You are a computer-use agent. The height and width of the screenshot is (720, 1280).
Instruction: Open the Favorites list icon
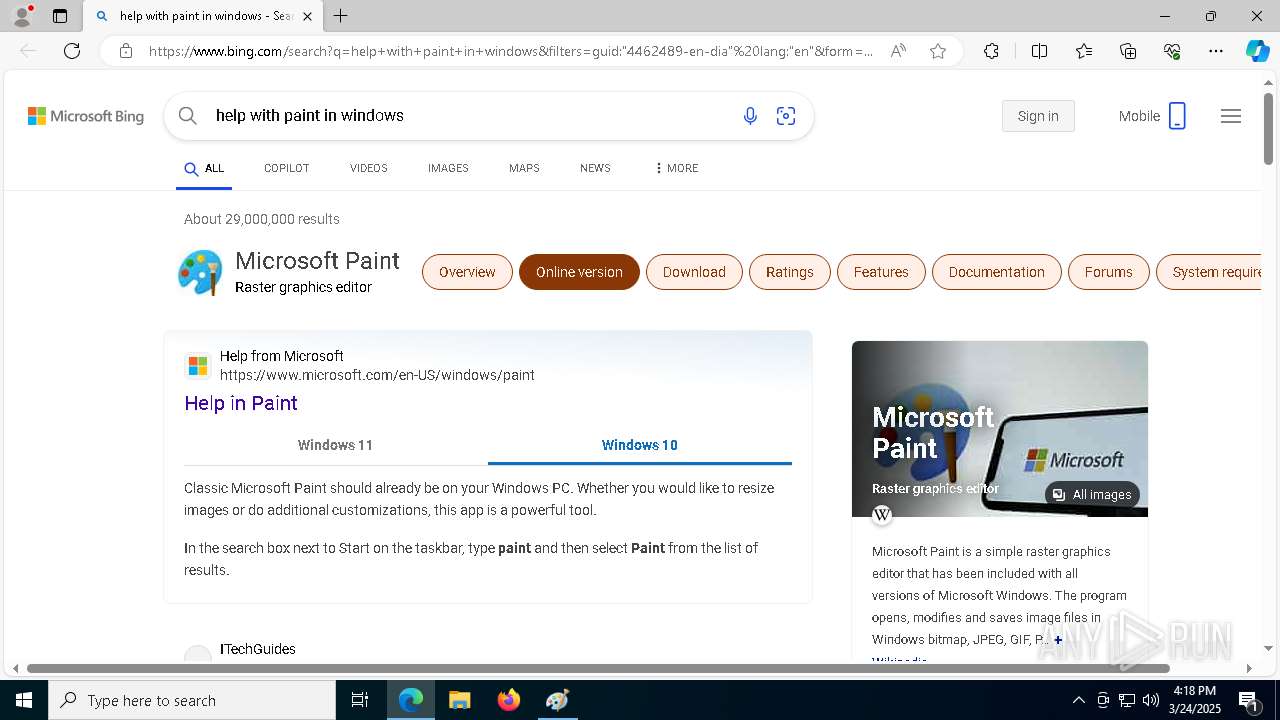[x=1084, y=51]
